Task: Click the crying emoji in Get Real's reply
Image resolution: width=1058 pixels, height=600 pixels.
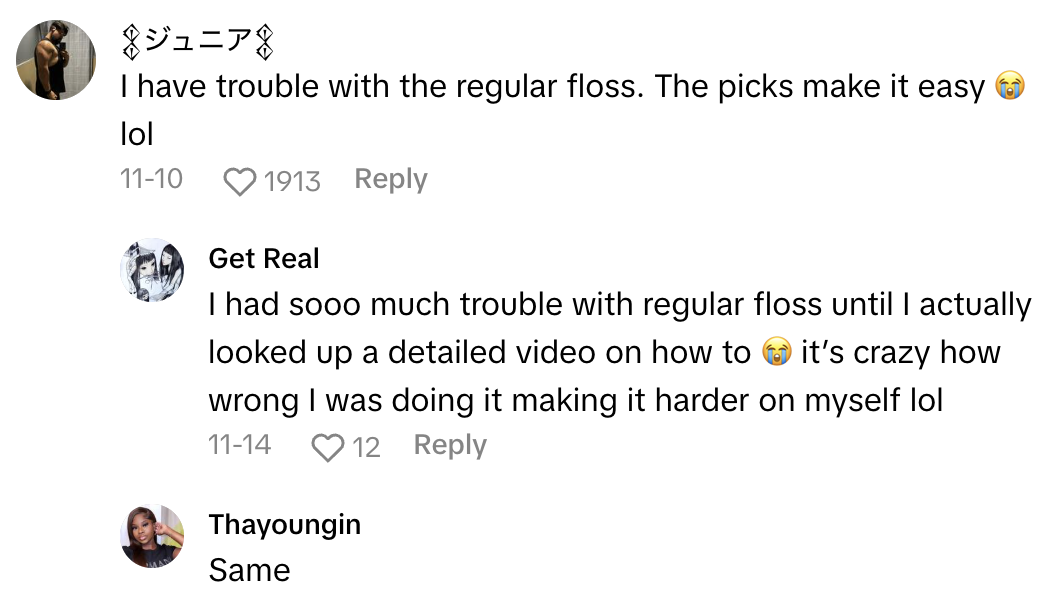Action: 776,353
